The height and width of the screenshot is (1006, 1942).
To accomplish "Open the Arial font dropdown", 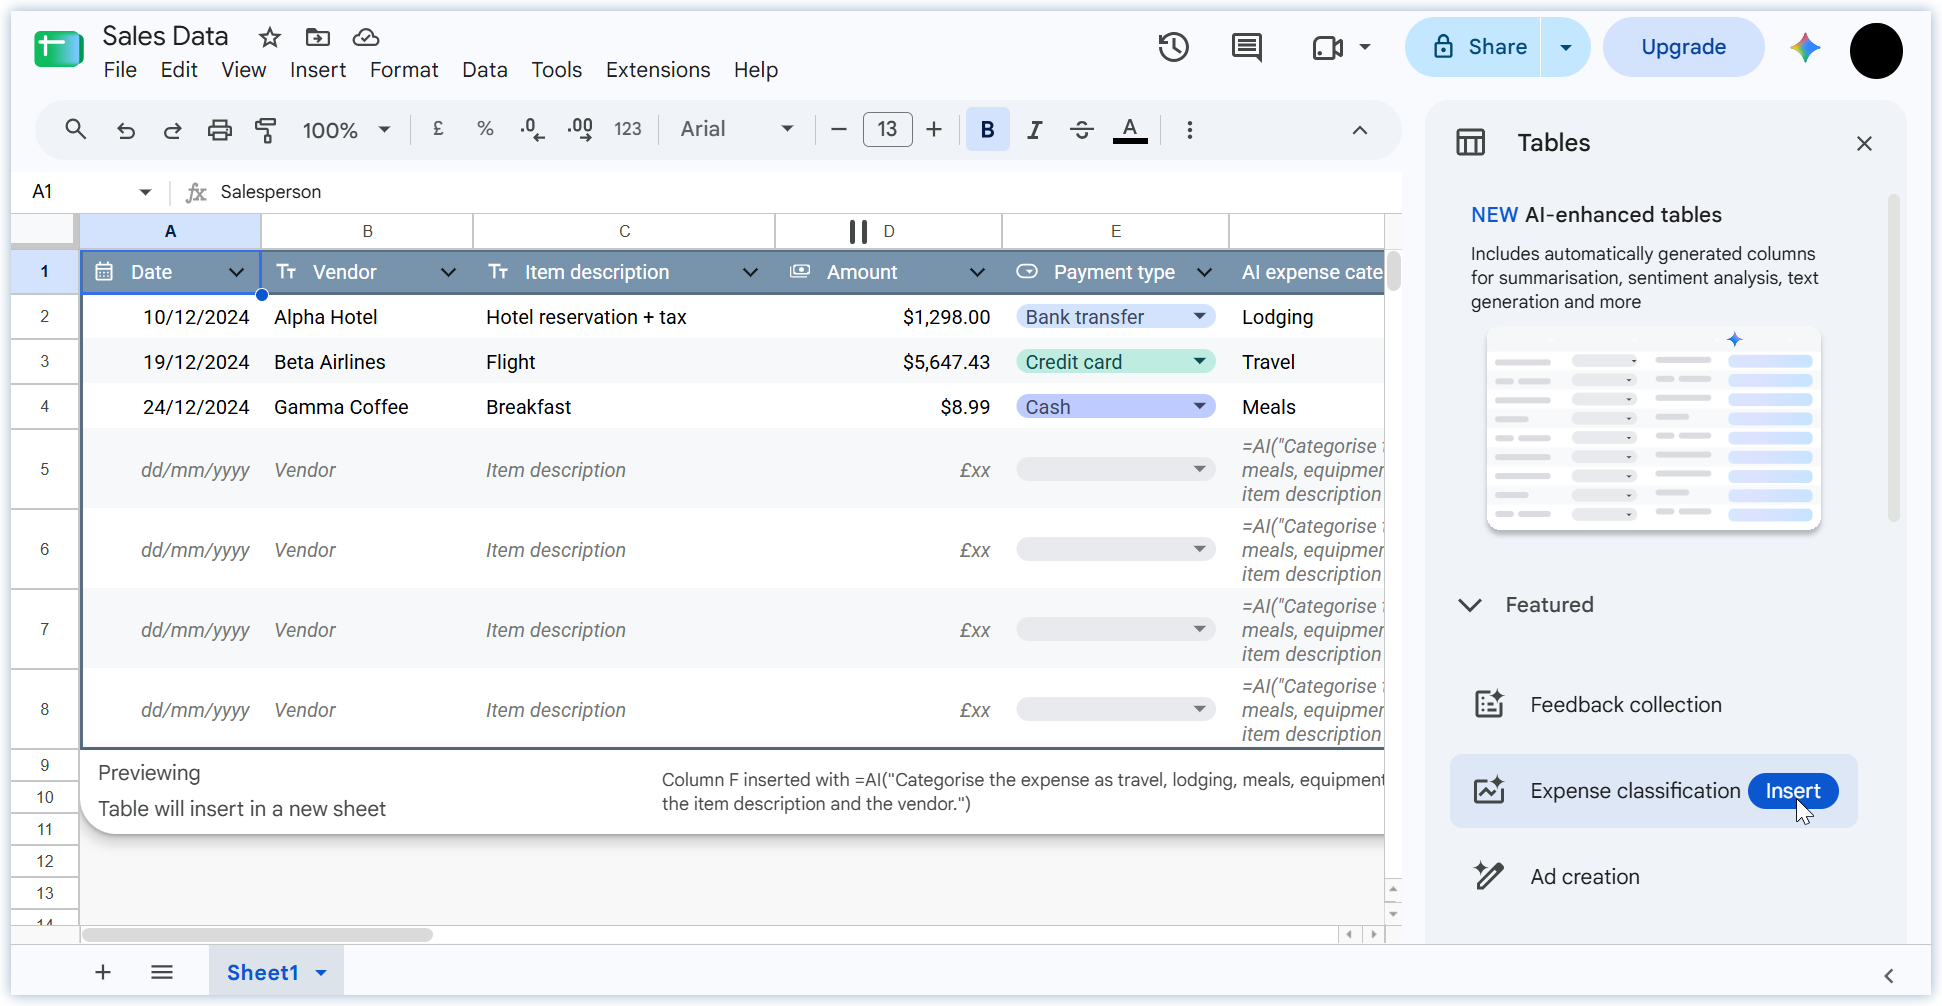I will (737, 129).
